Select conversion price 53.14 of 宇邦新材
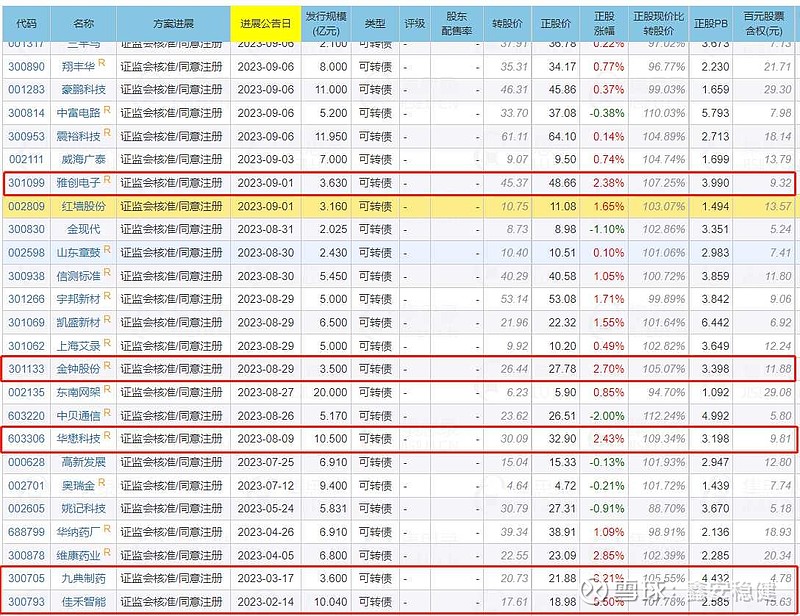This screenshot has width=800, height=616. (x=514, y=299)
